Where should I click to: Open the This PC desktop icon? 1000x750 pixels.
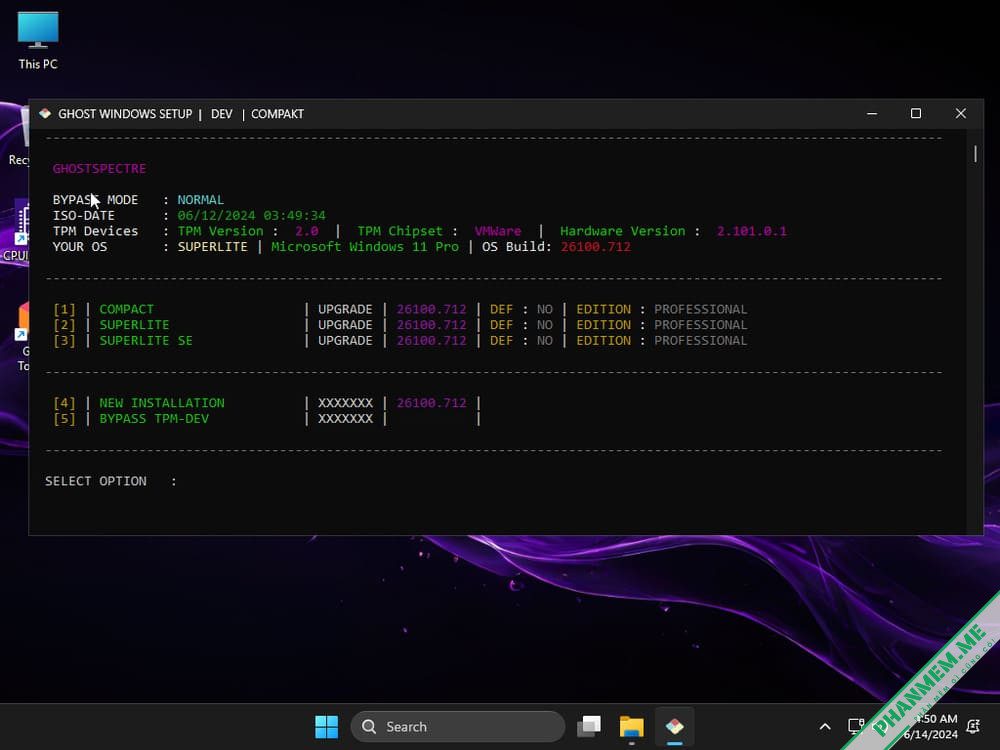pyautogui.click(x=38, y=40)
